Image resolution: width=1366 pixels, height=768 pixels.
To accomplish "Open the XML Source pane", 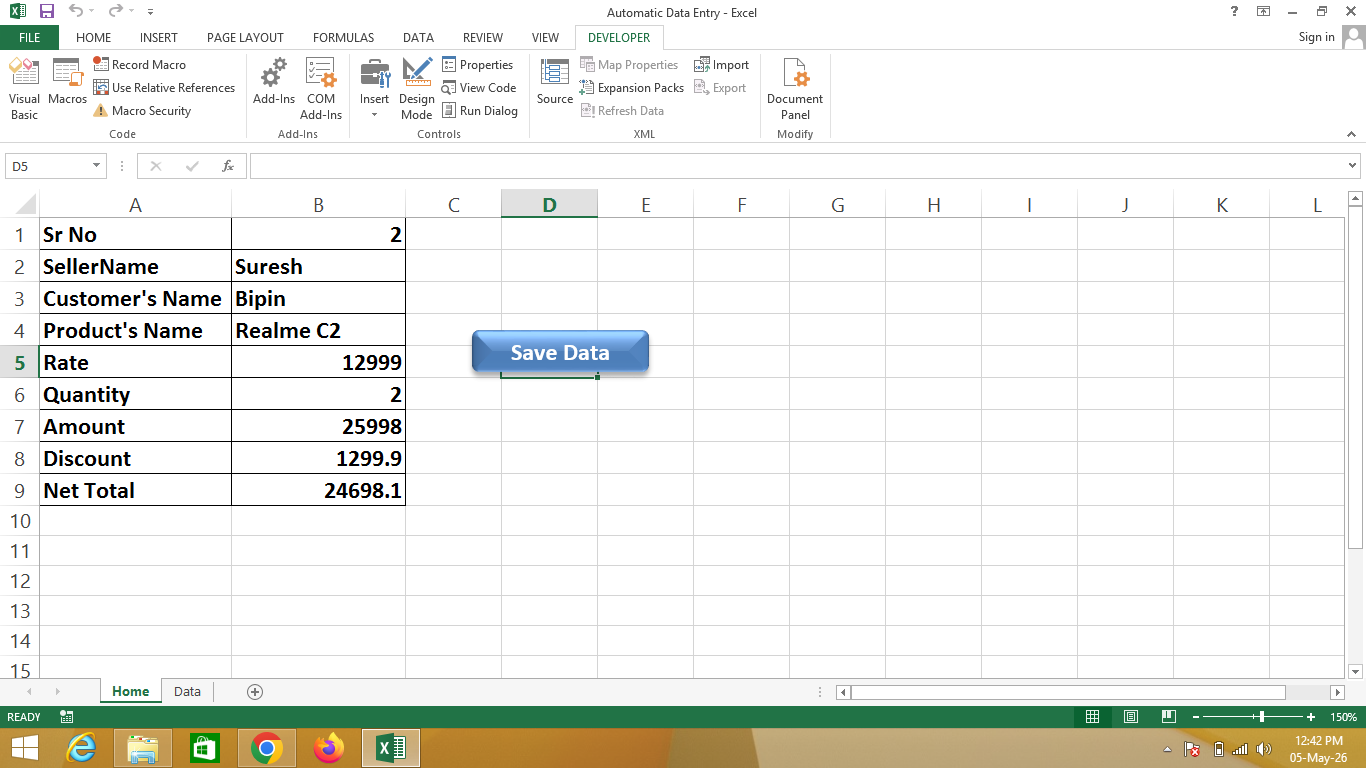I will tap(555, 82).
